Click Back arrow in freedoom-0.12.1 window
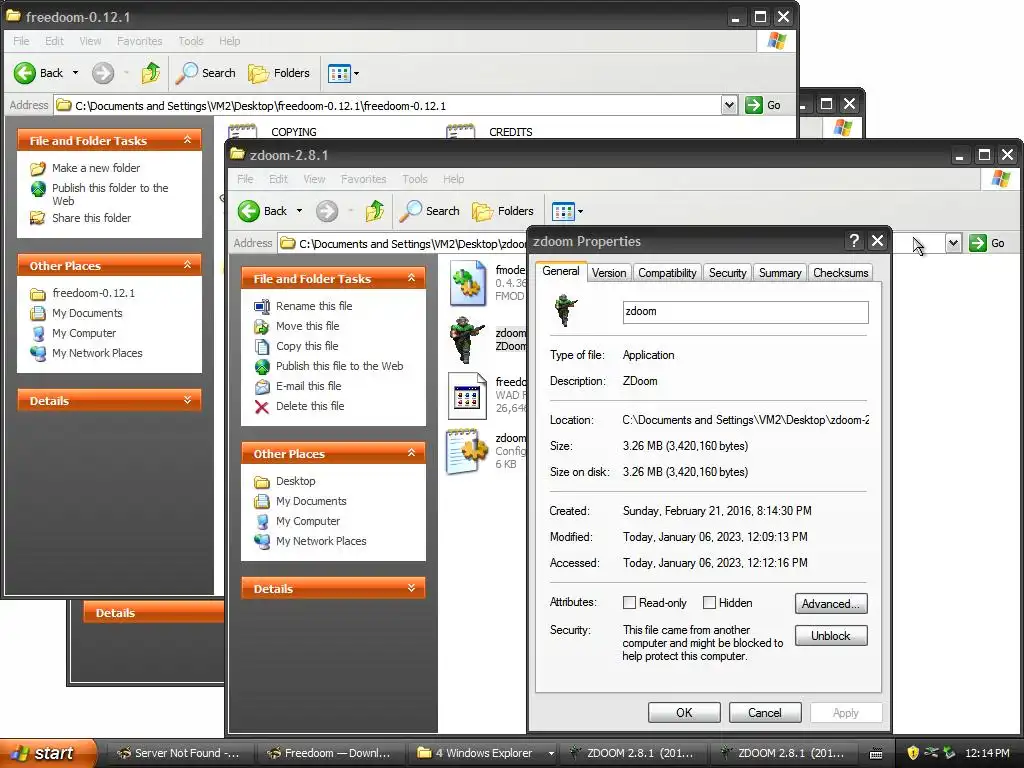 (x=25, y=73)
